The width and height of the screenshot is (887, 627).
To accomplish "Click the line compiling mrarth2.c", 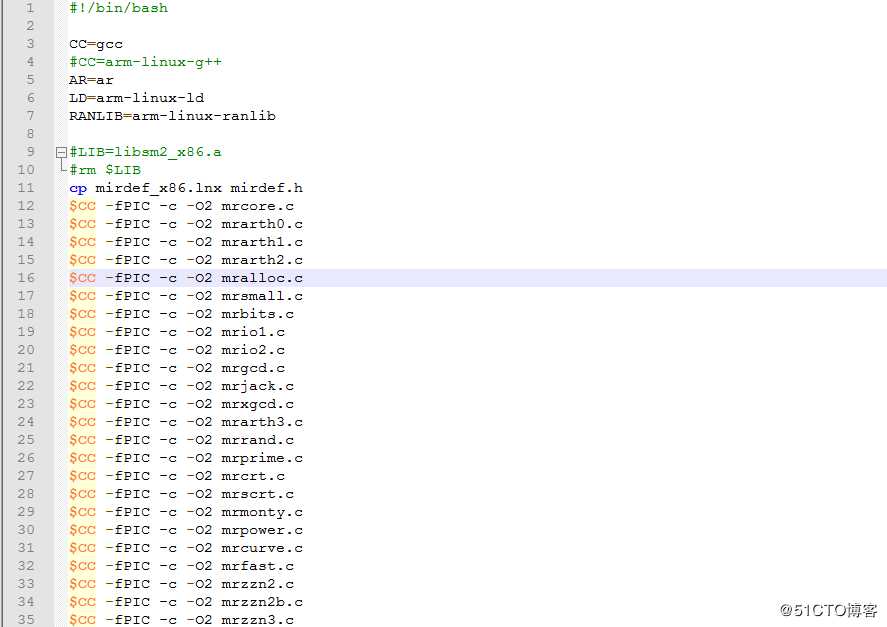I will (x=186, y=260).
